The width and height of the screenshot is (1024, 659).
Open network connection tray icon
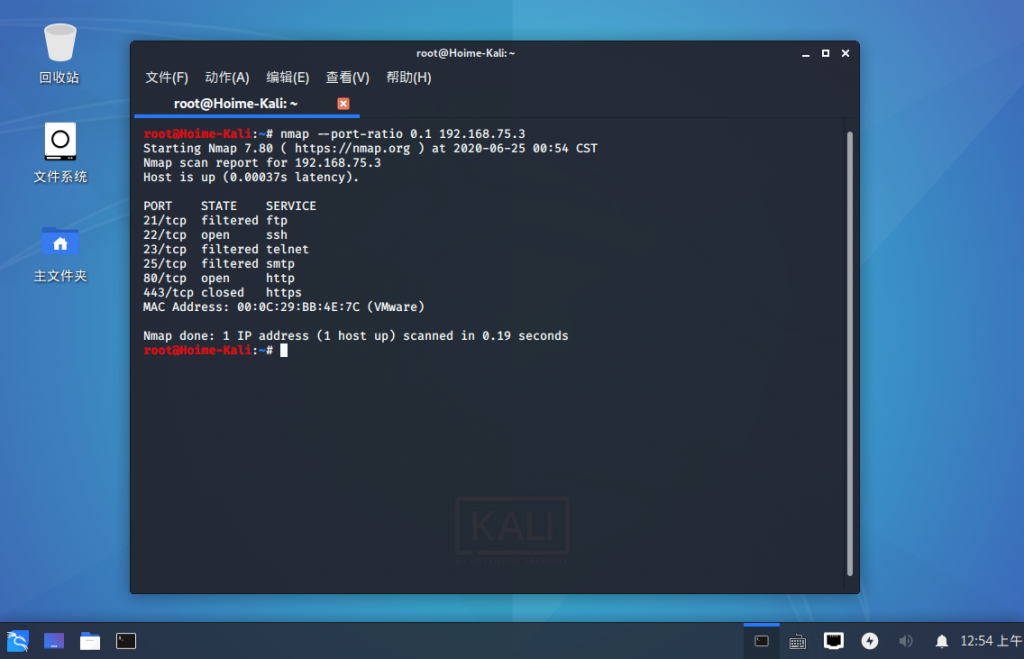pos(833,641)
